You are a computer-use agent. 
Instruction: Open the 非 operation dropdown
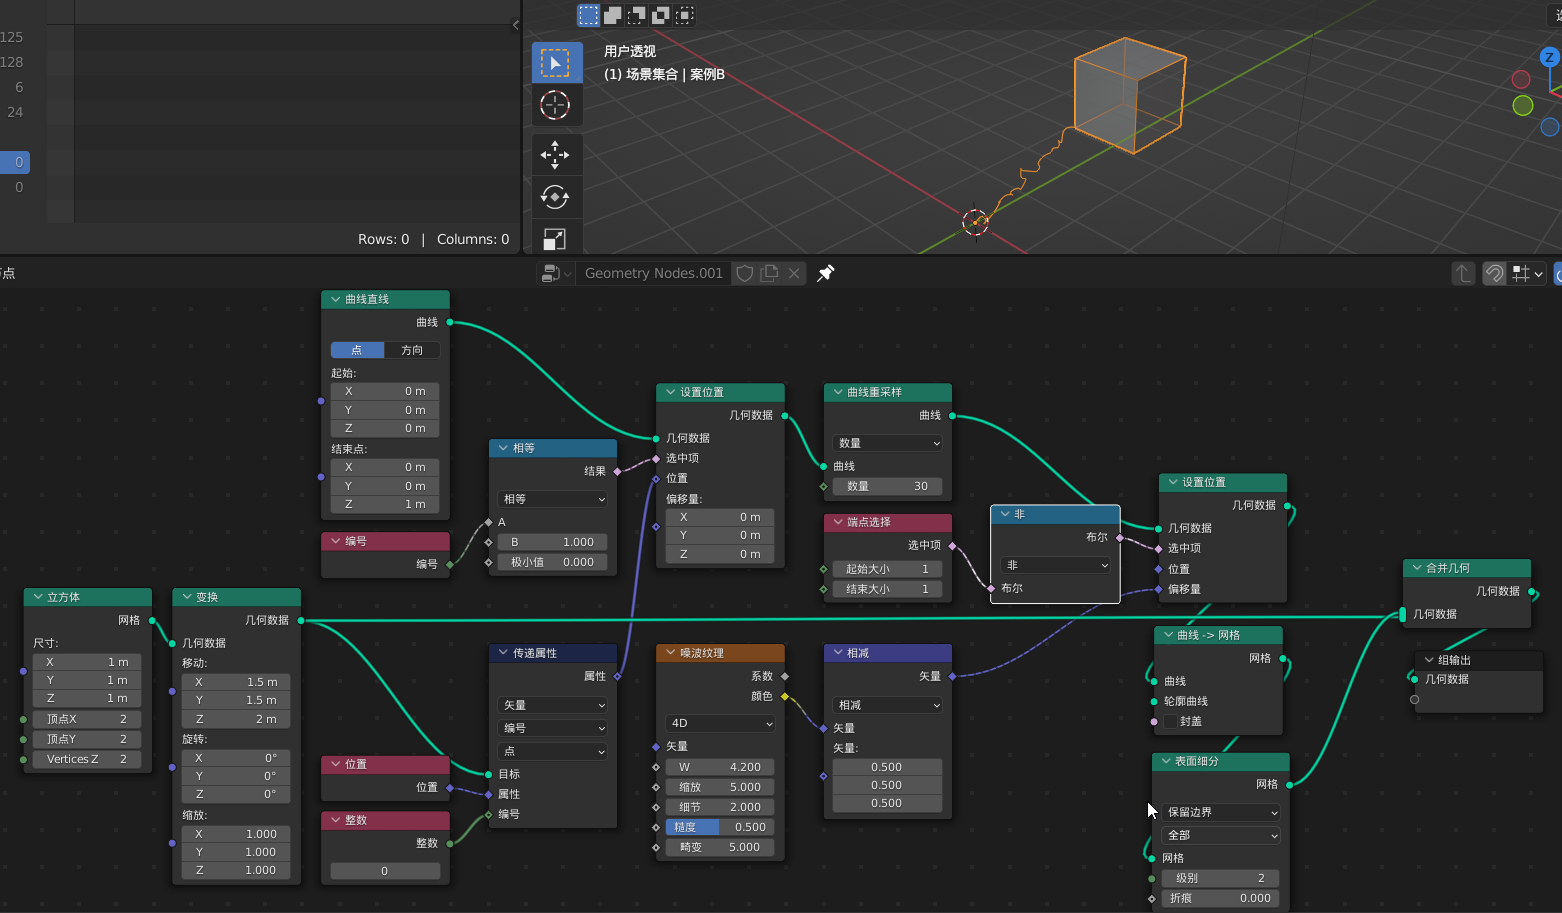tap(1056, 565)
